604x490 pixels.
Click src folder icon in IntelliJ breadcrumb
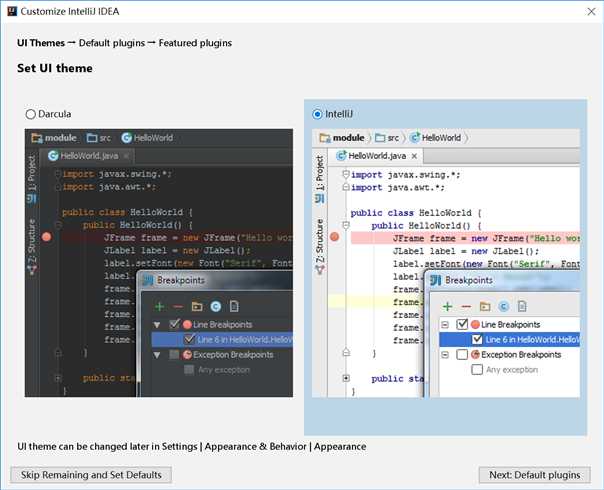tap(380, 138)
